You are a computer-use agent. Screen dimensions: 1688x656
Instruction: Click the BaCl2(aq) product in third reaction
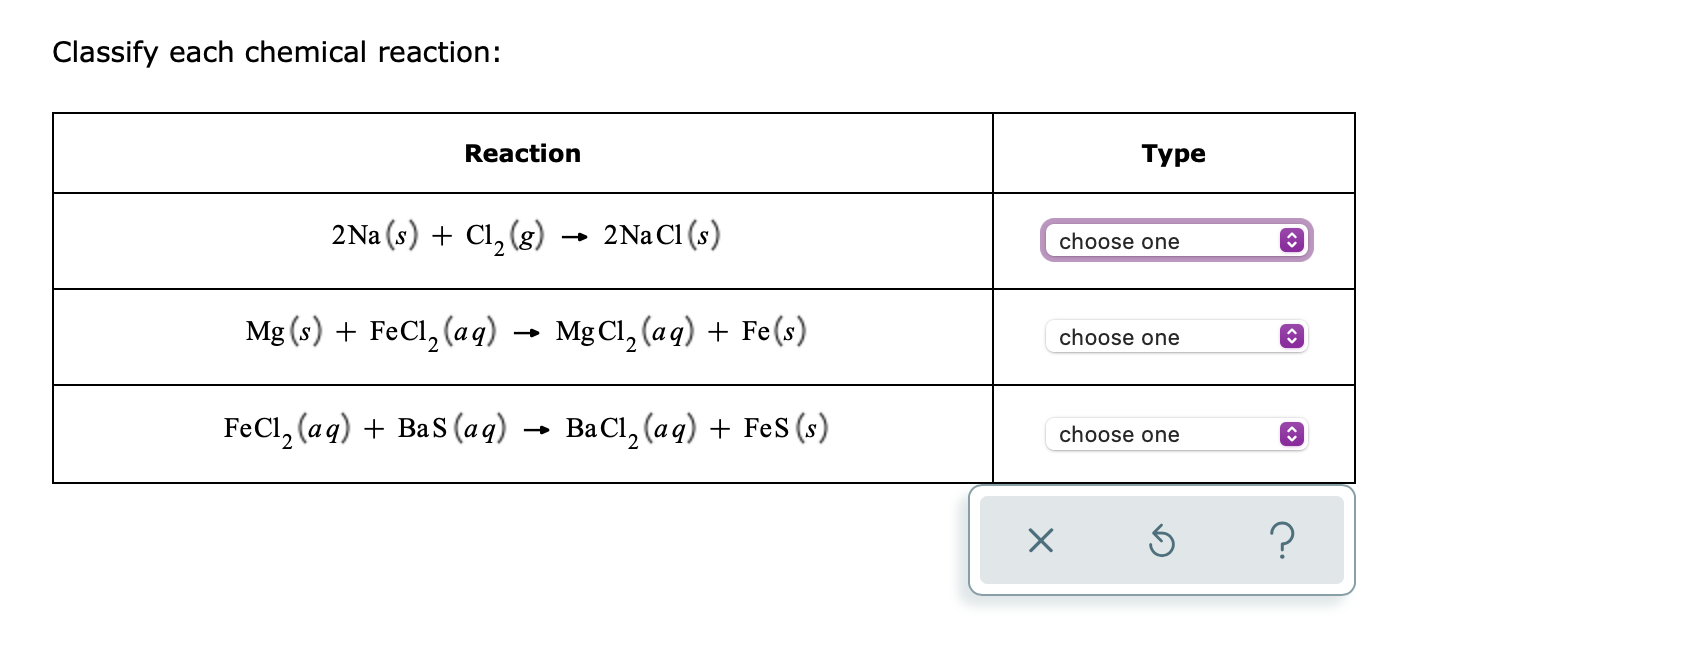pyautogui.click(x=629, y=429)
